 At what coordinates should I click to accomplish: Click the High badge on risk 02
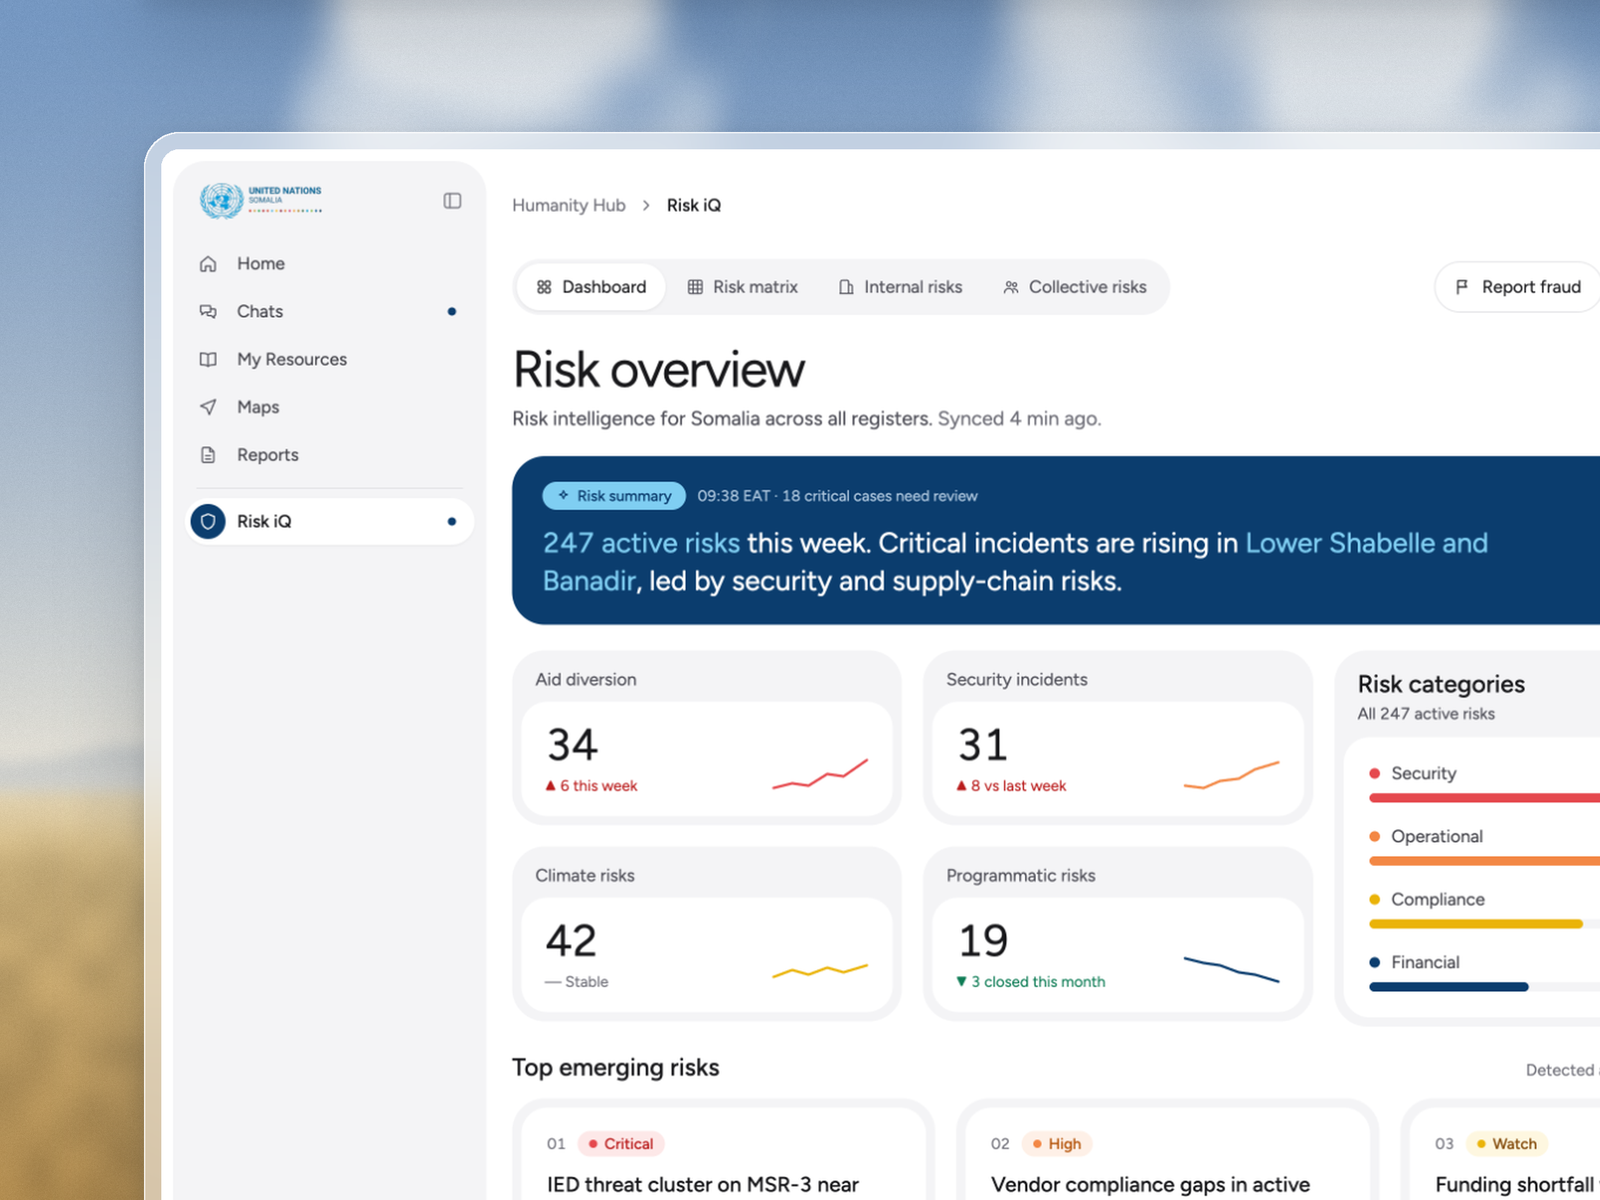[1058, 1144]
